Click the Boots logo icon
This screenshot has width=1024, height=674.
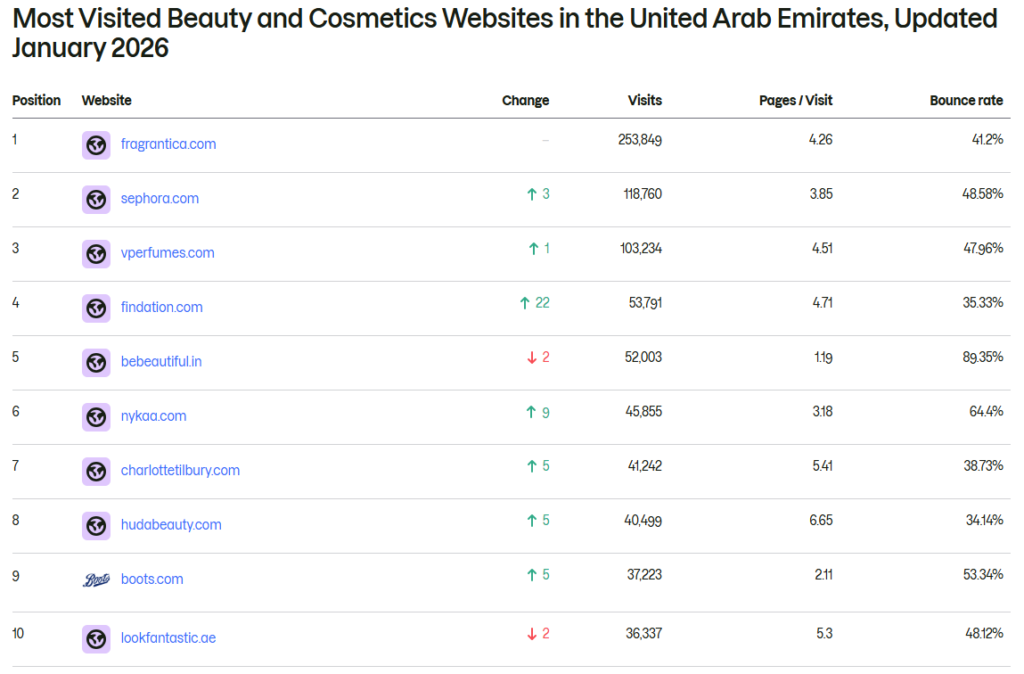click(96, 578)
